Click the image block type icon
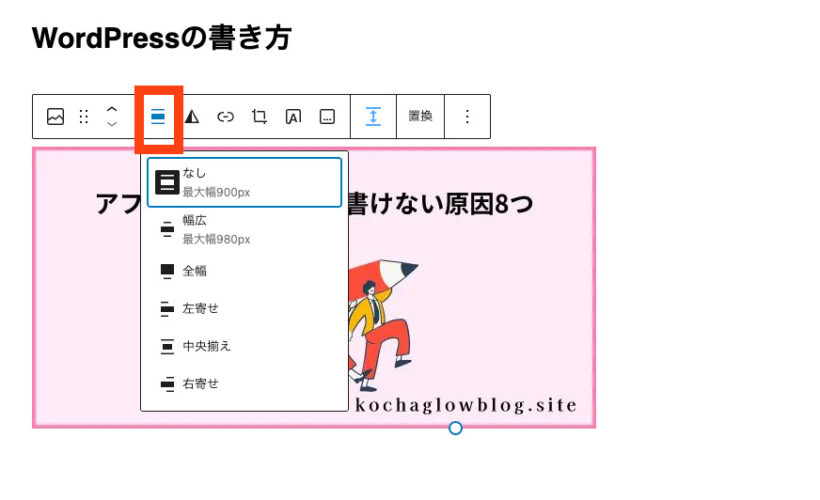Screen dimensions: 820x500 click(55, 117)
